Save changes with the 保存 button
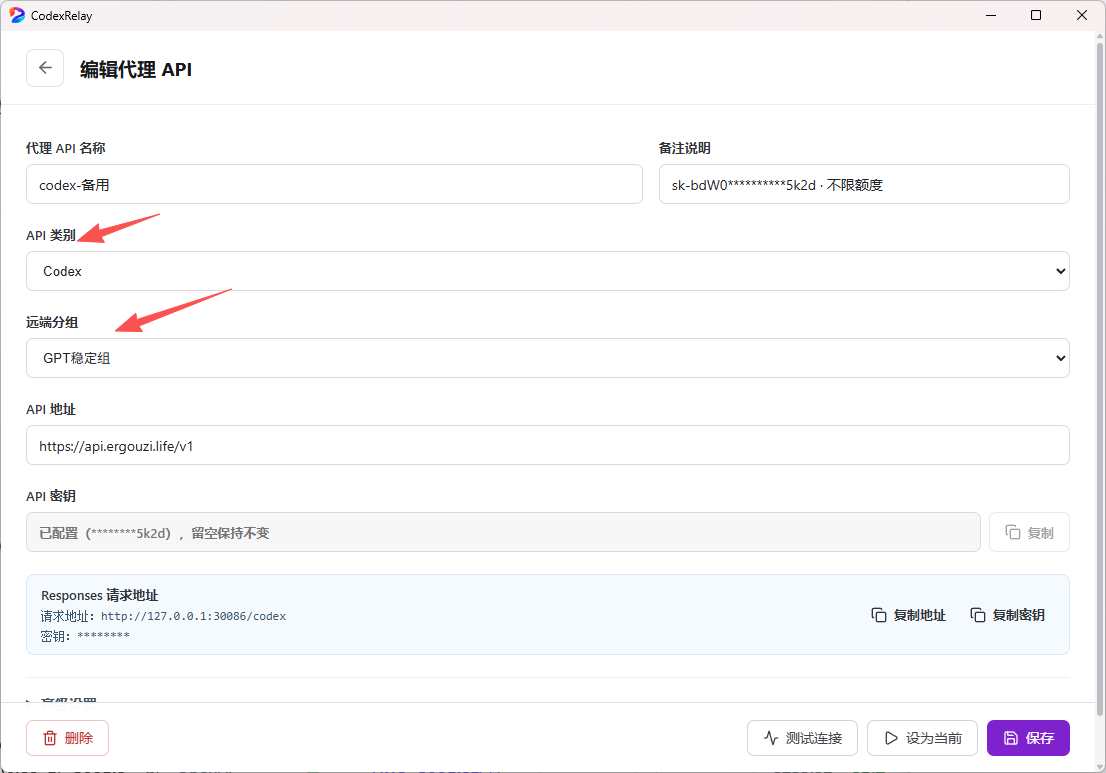 [x=1028, y=738]
